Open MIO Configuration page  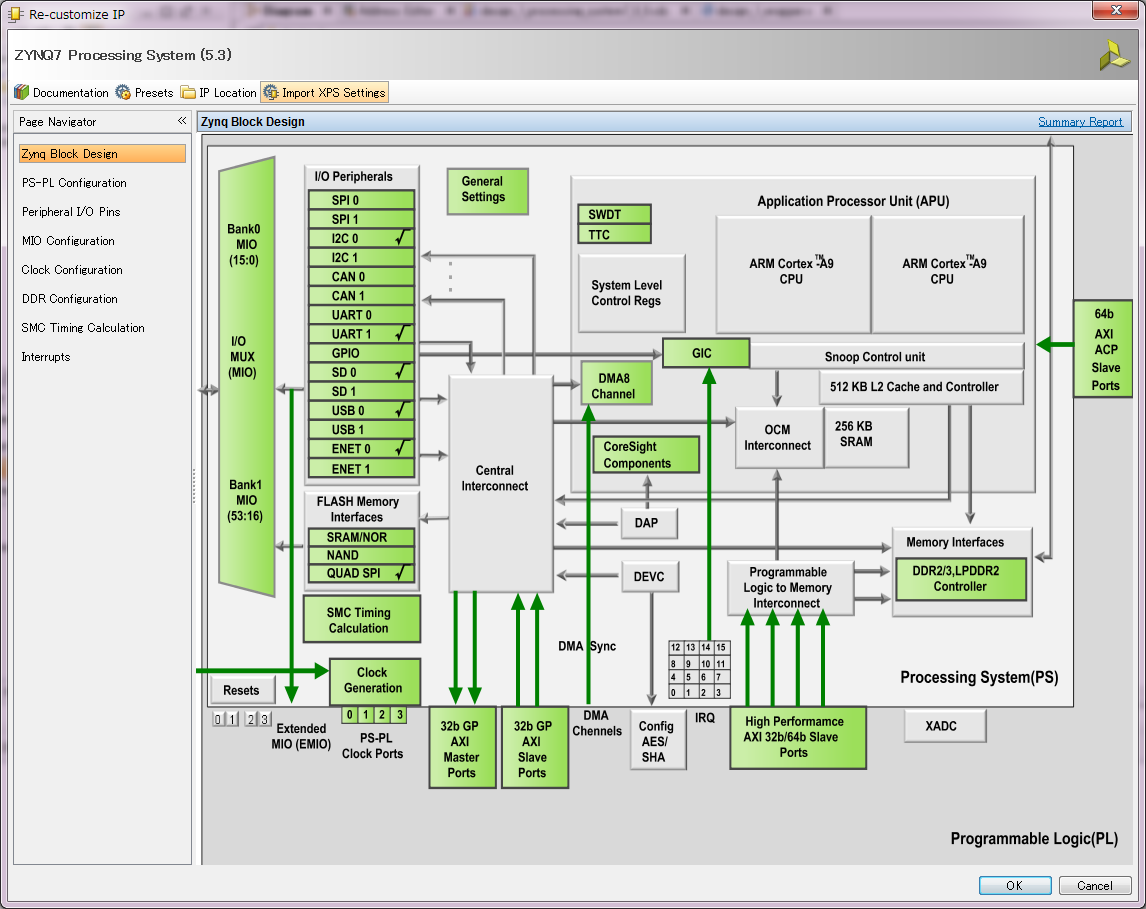[x=68, y=240]
